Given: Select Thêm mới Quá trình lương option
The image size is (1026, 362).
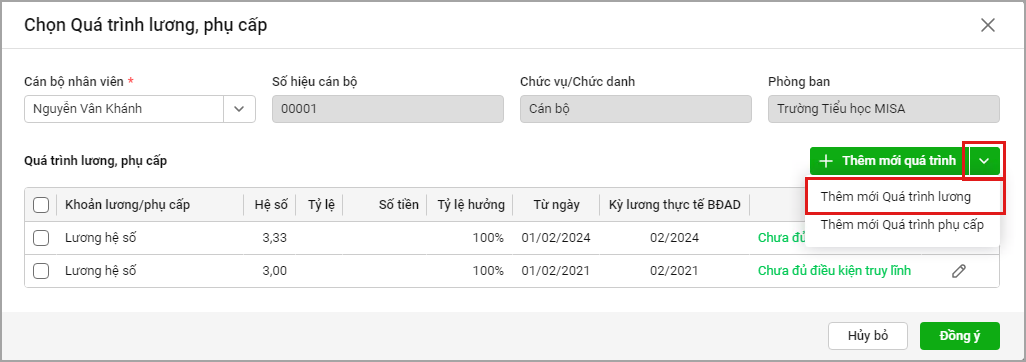Looking at the screenshot, I should pos(895,196).
